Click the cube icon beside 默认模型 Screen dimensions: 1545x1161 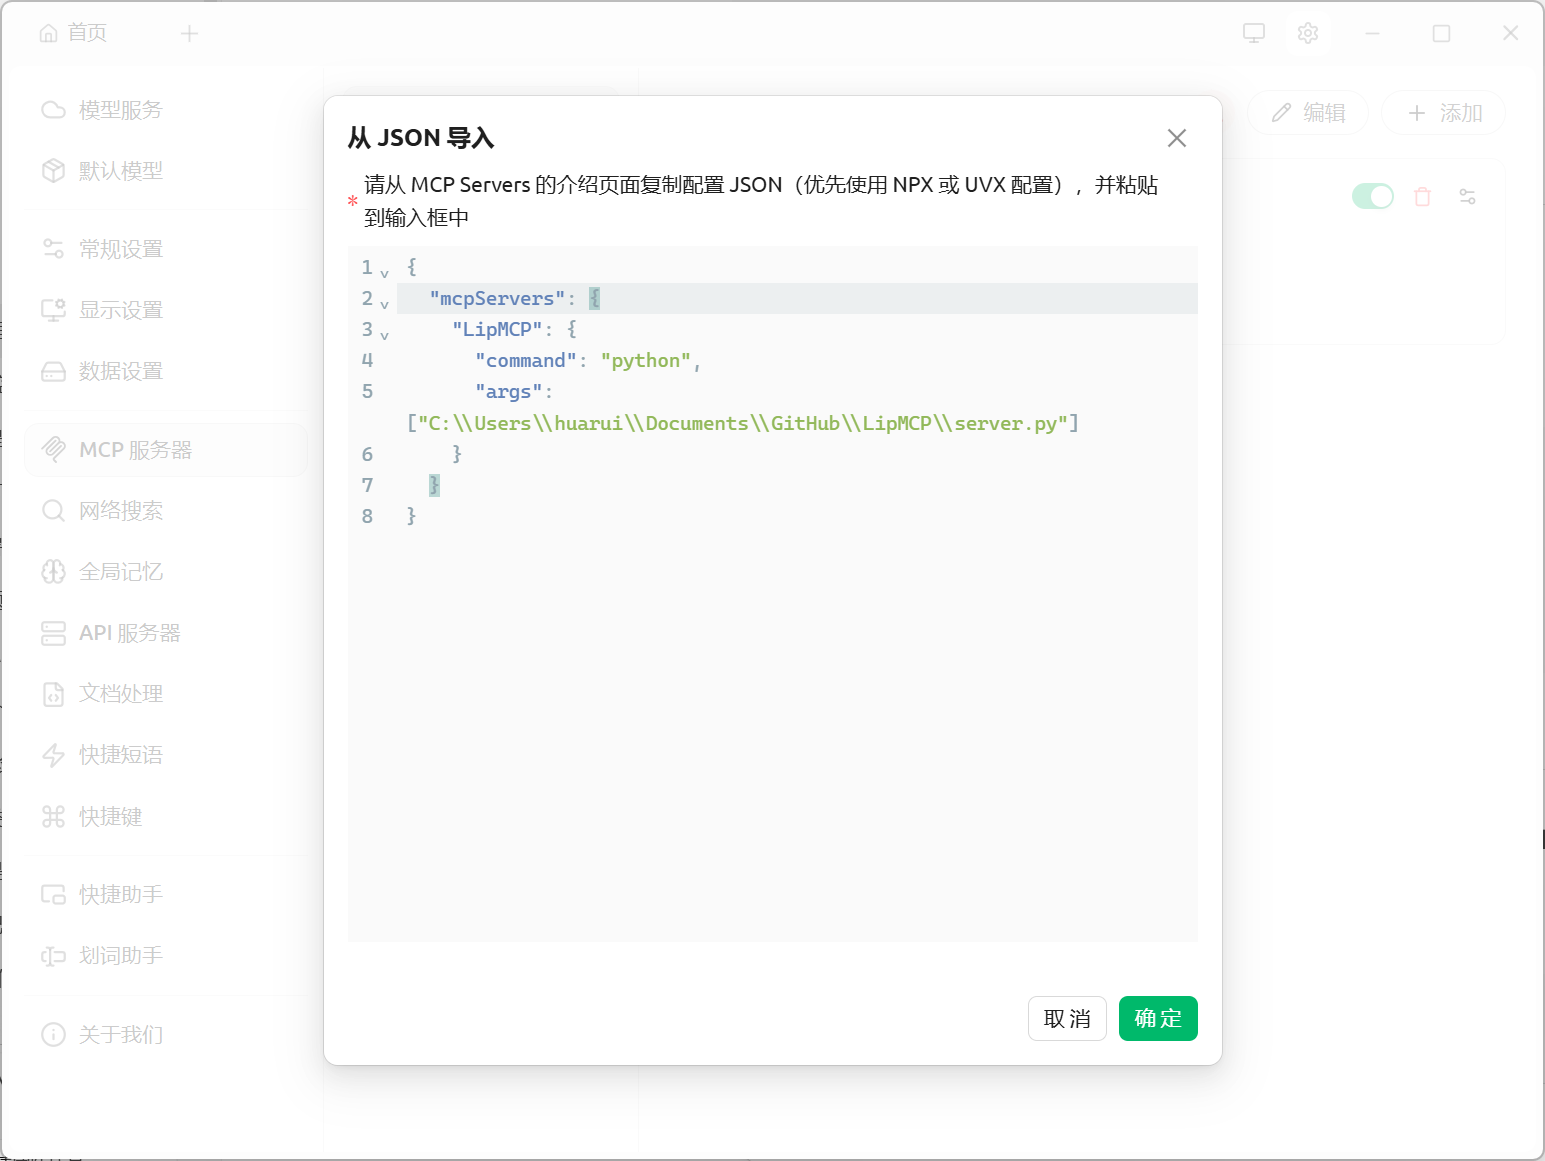click(53, 171)
